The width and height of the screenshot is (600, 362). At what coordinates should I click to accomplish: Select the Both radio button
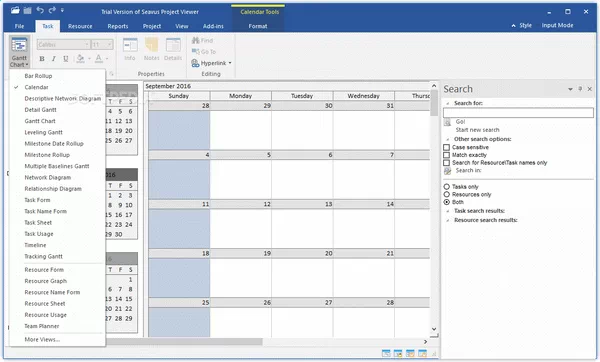pos(446,202)
